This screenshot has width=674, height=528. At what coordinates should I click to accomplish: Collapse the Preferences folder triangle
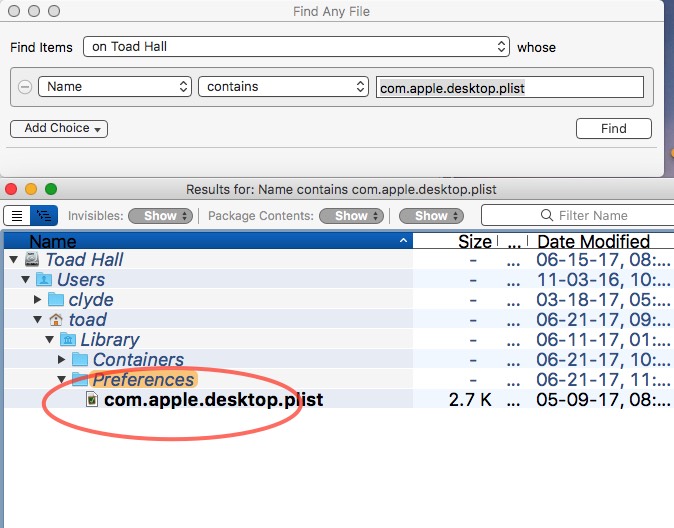(61, 380)
